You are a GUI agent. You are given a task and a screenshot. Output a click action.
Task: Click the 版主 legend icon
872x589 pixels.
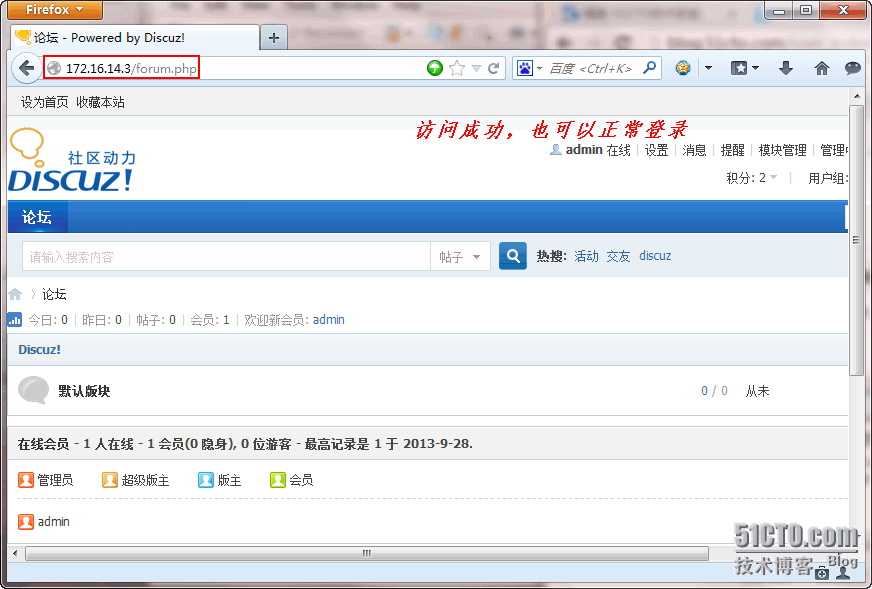tap(206, 479)
